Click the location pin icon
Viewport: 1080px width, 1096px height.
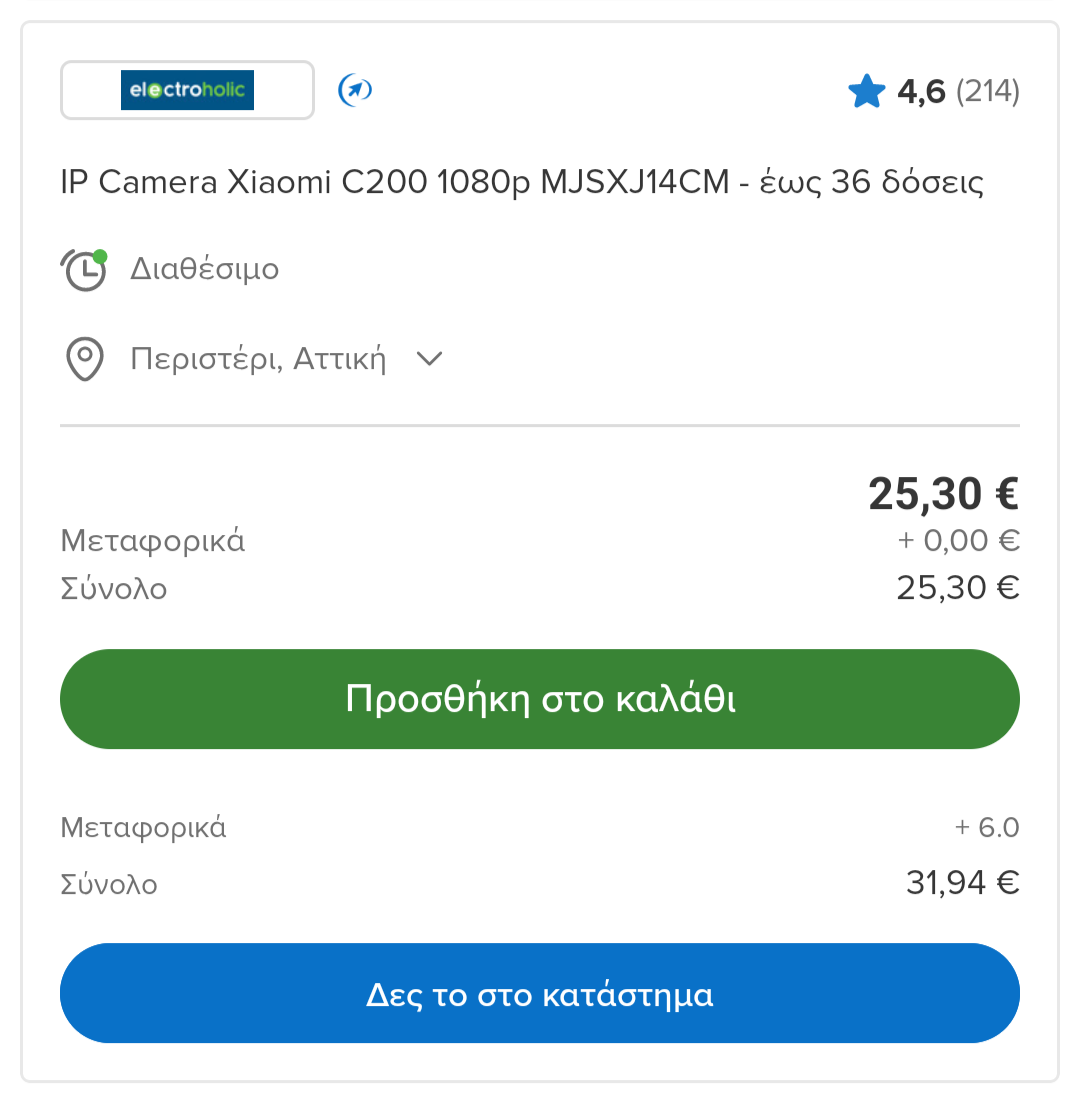click(85, 359)
